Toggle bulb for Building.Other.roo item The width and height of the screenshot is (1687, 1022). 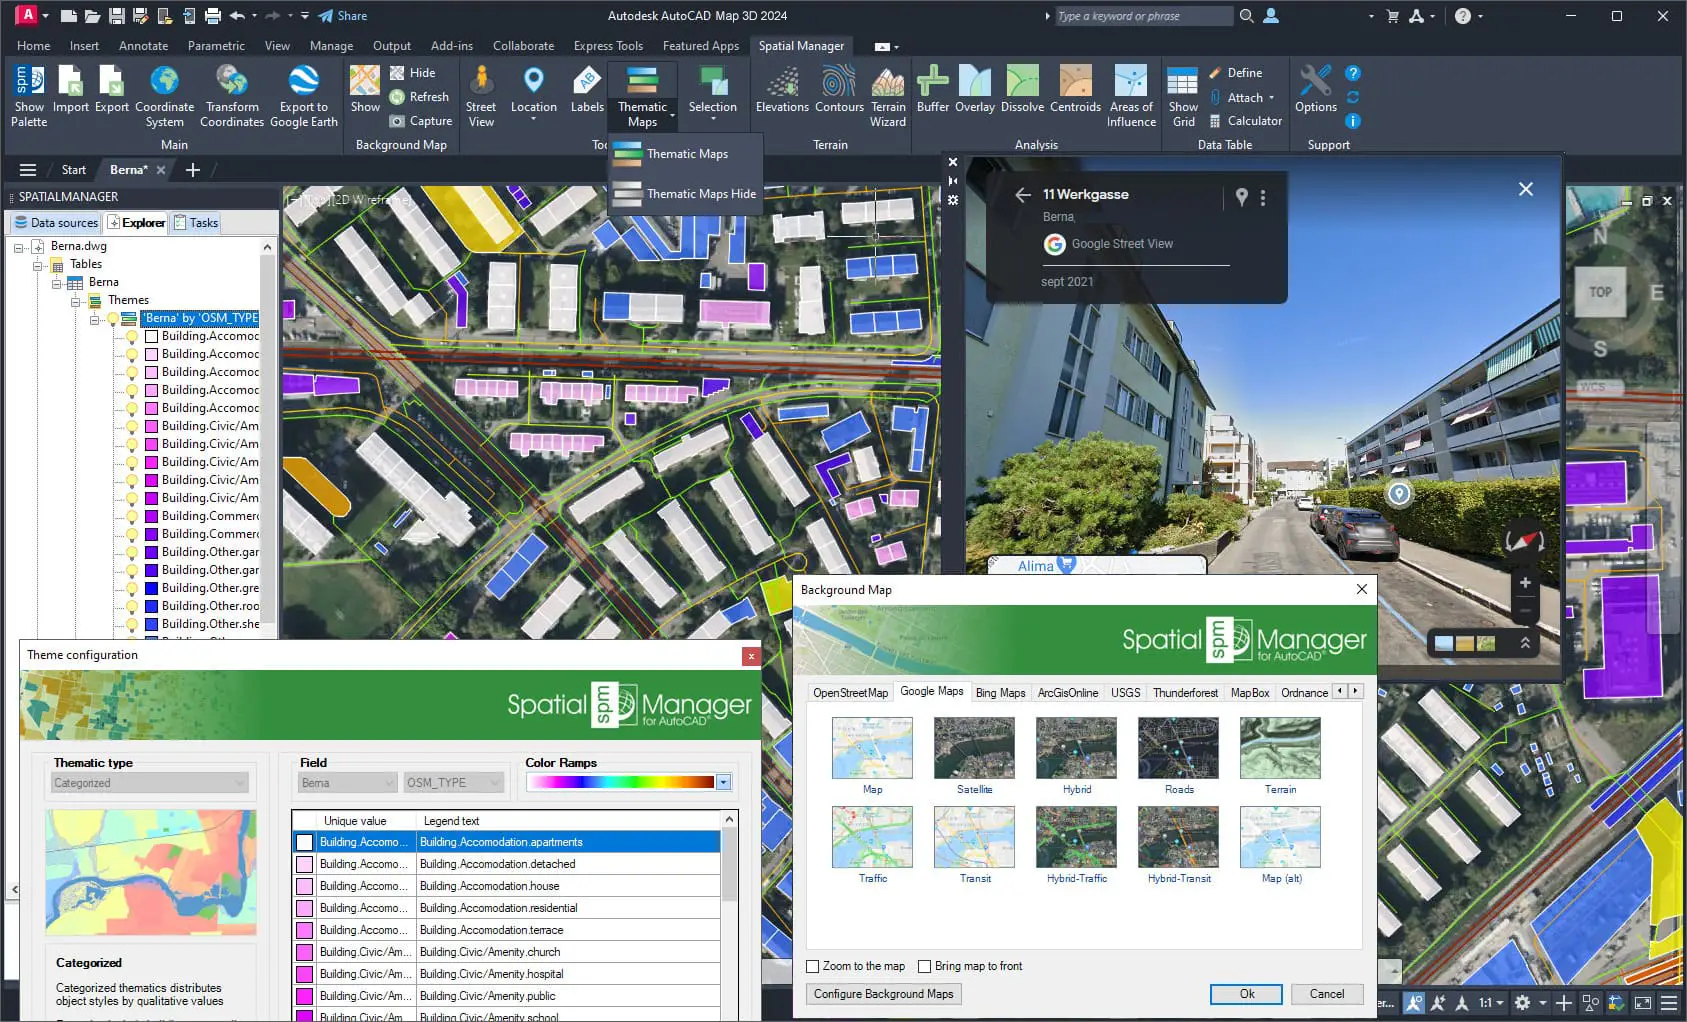(132, 606)
